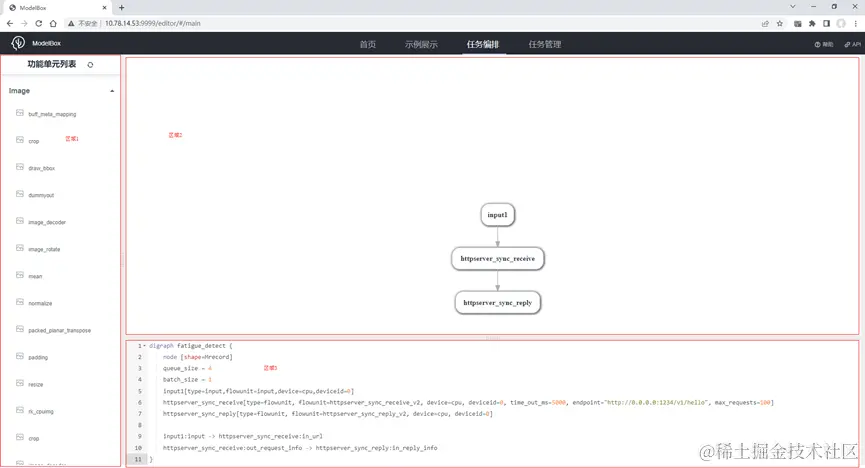Viewport: 865px width, 468px height.
Task: Go back in the browser
Action: pyautogui.click(x=10, y=23)
